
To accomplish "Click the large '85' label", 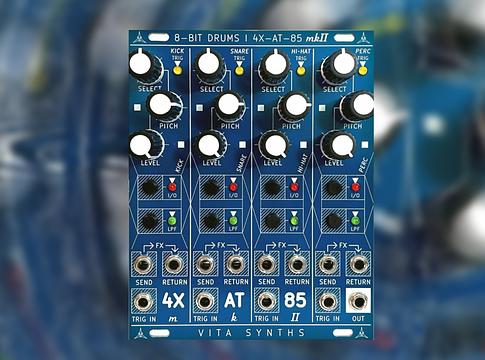I will coord(295,300).
